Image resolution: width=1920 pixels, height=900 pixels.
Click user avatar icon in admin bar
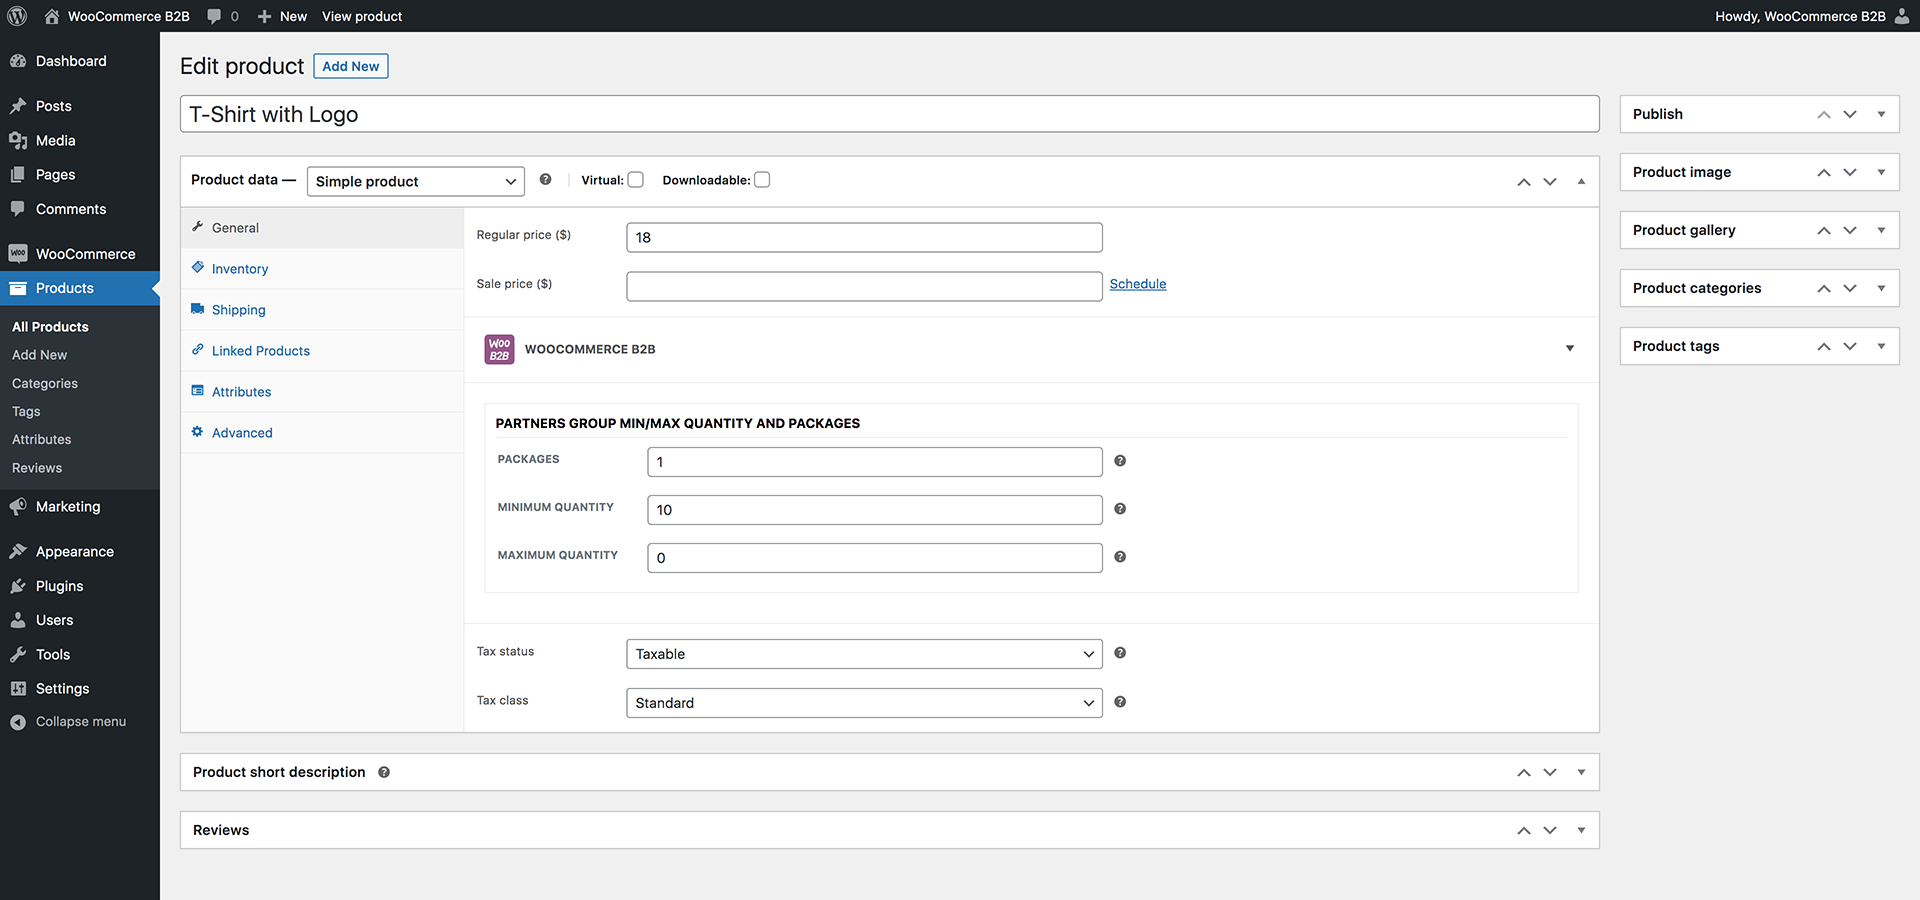coord(1902,16)
